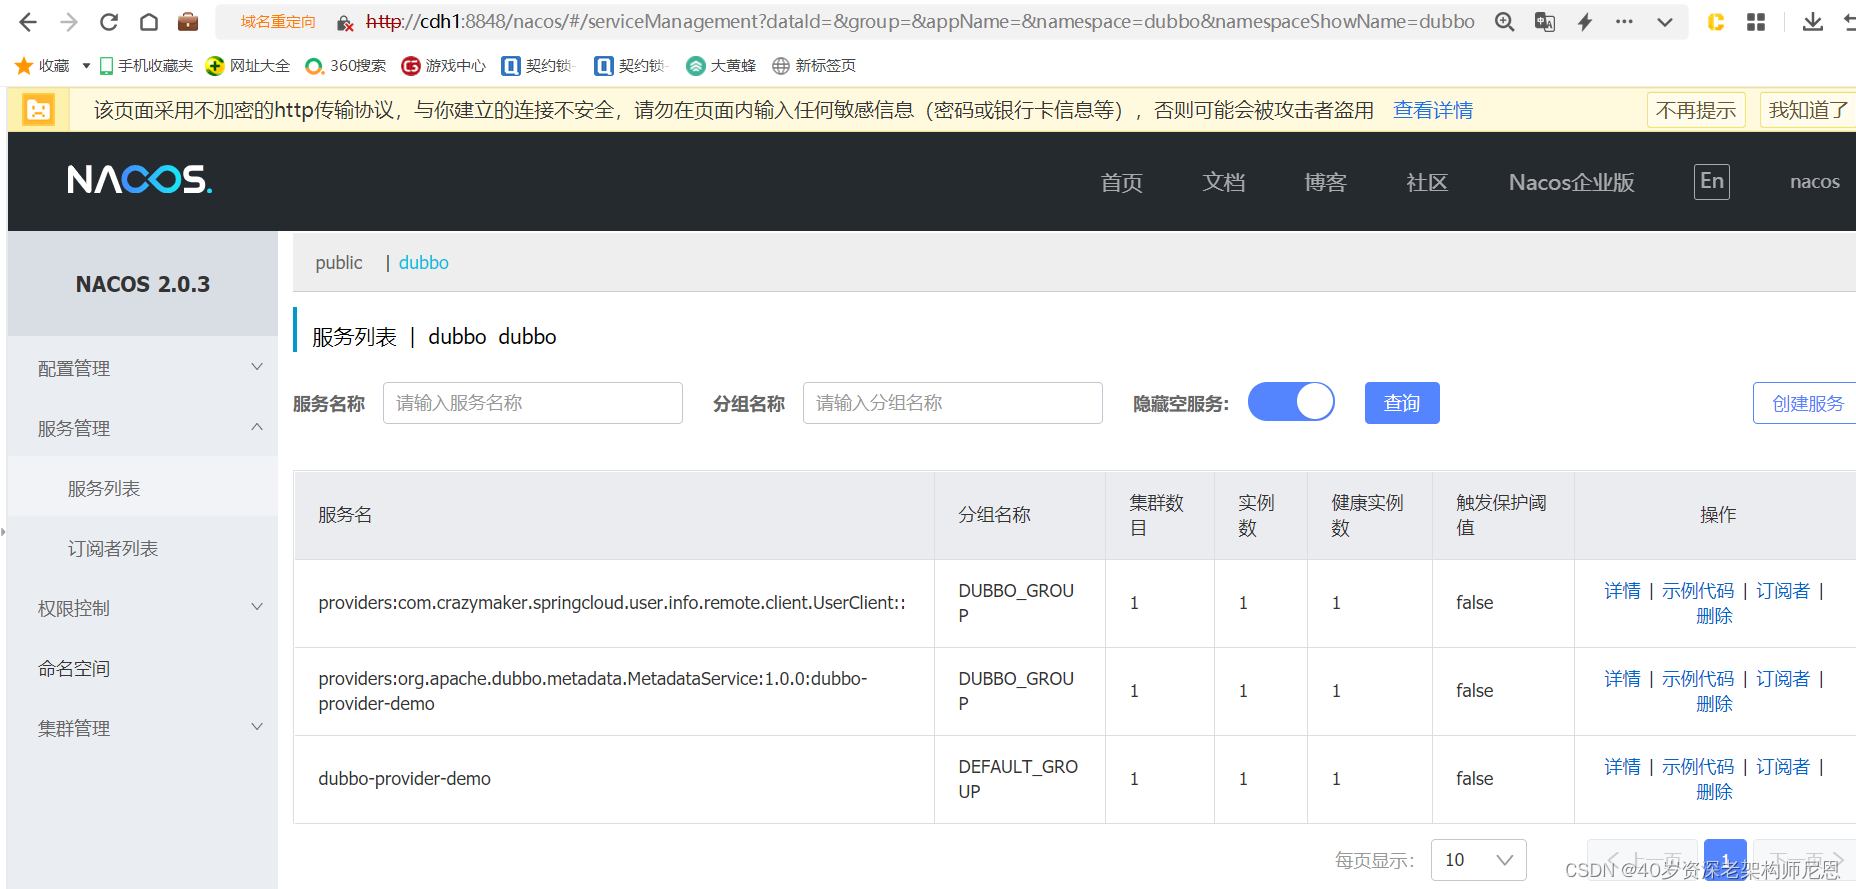Open the 新标签页 bookmark
Viewport: 1856px width, 889px height.
point(814,66)
